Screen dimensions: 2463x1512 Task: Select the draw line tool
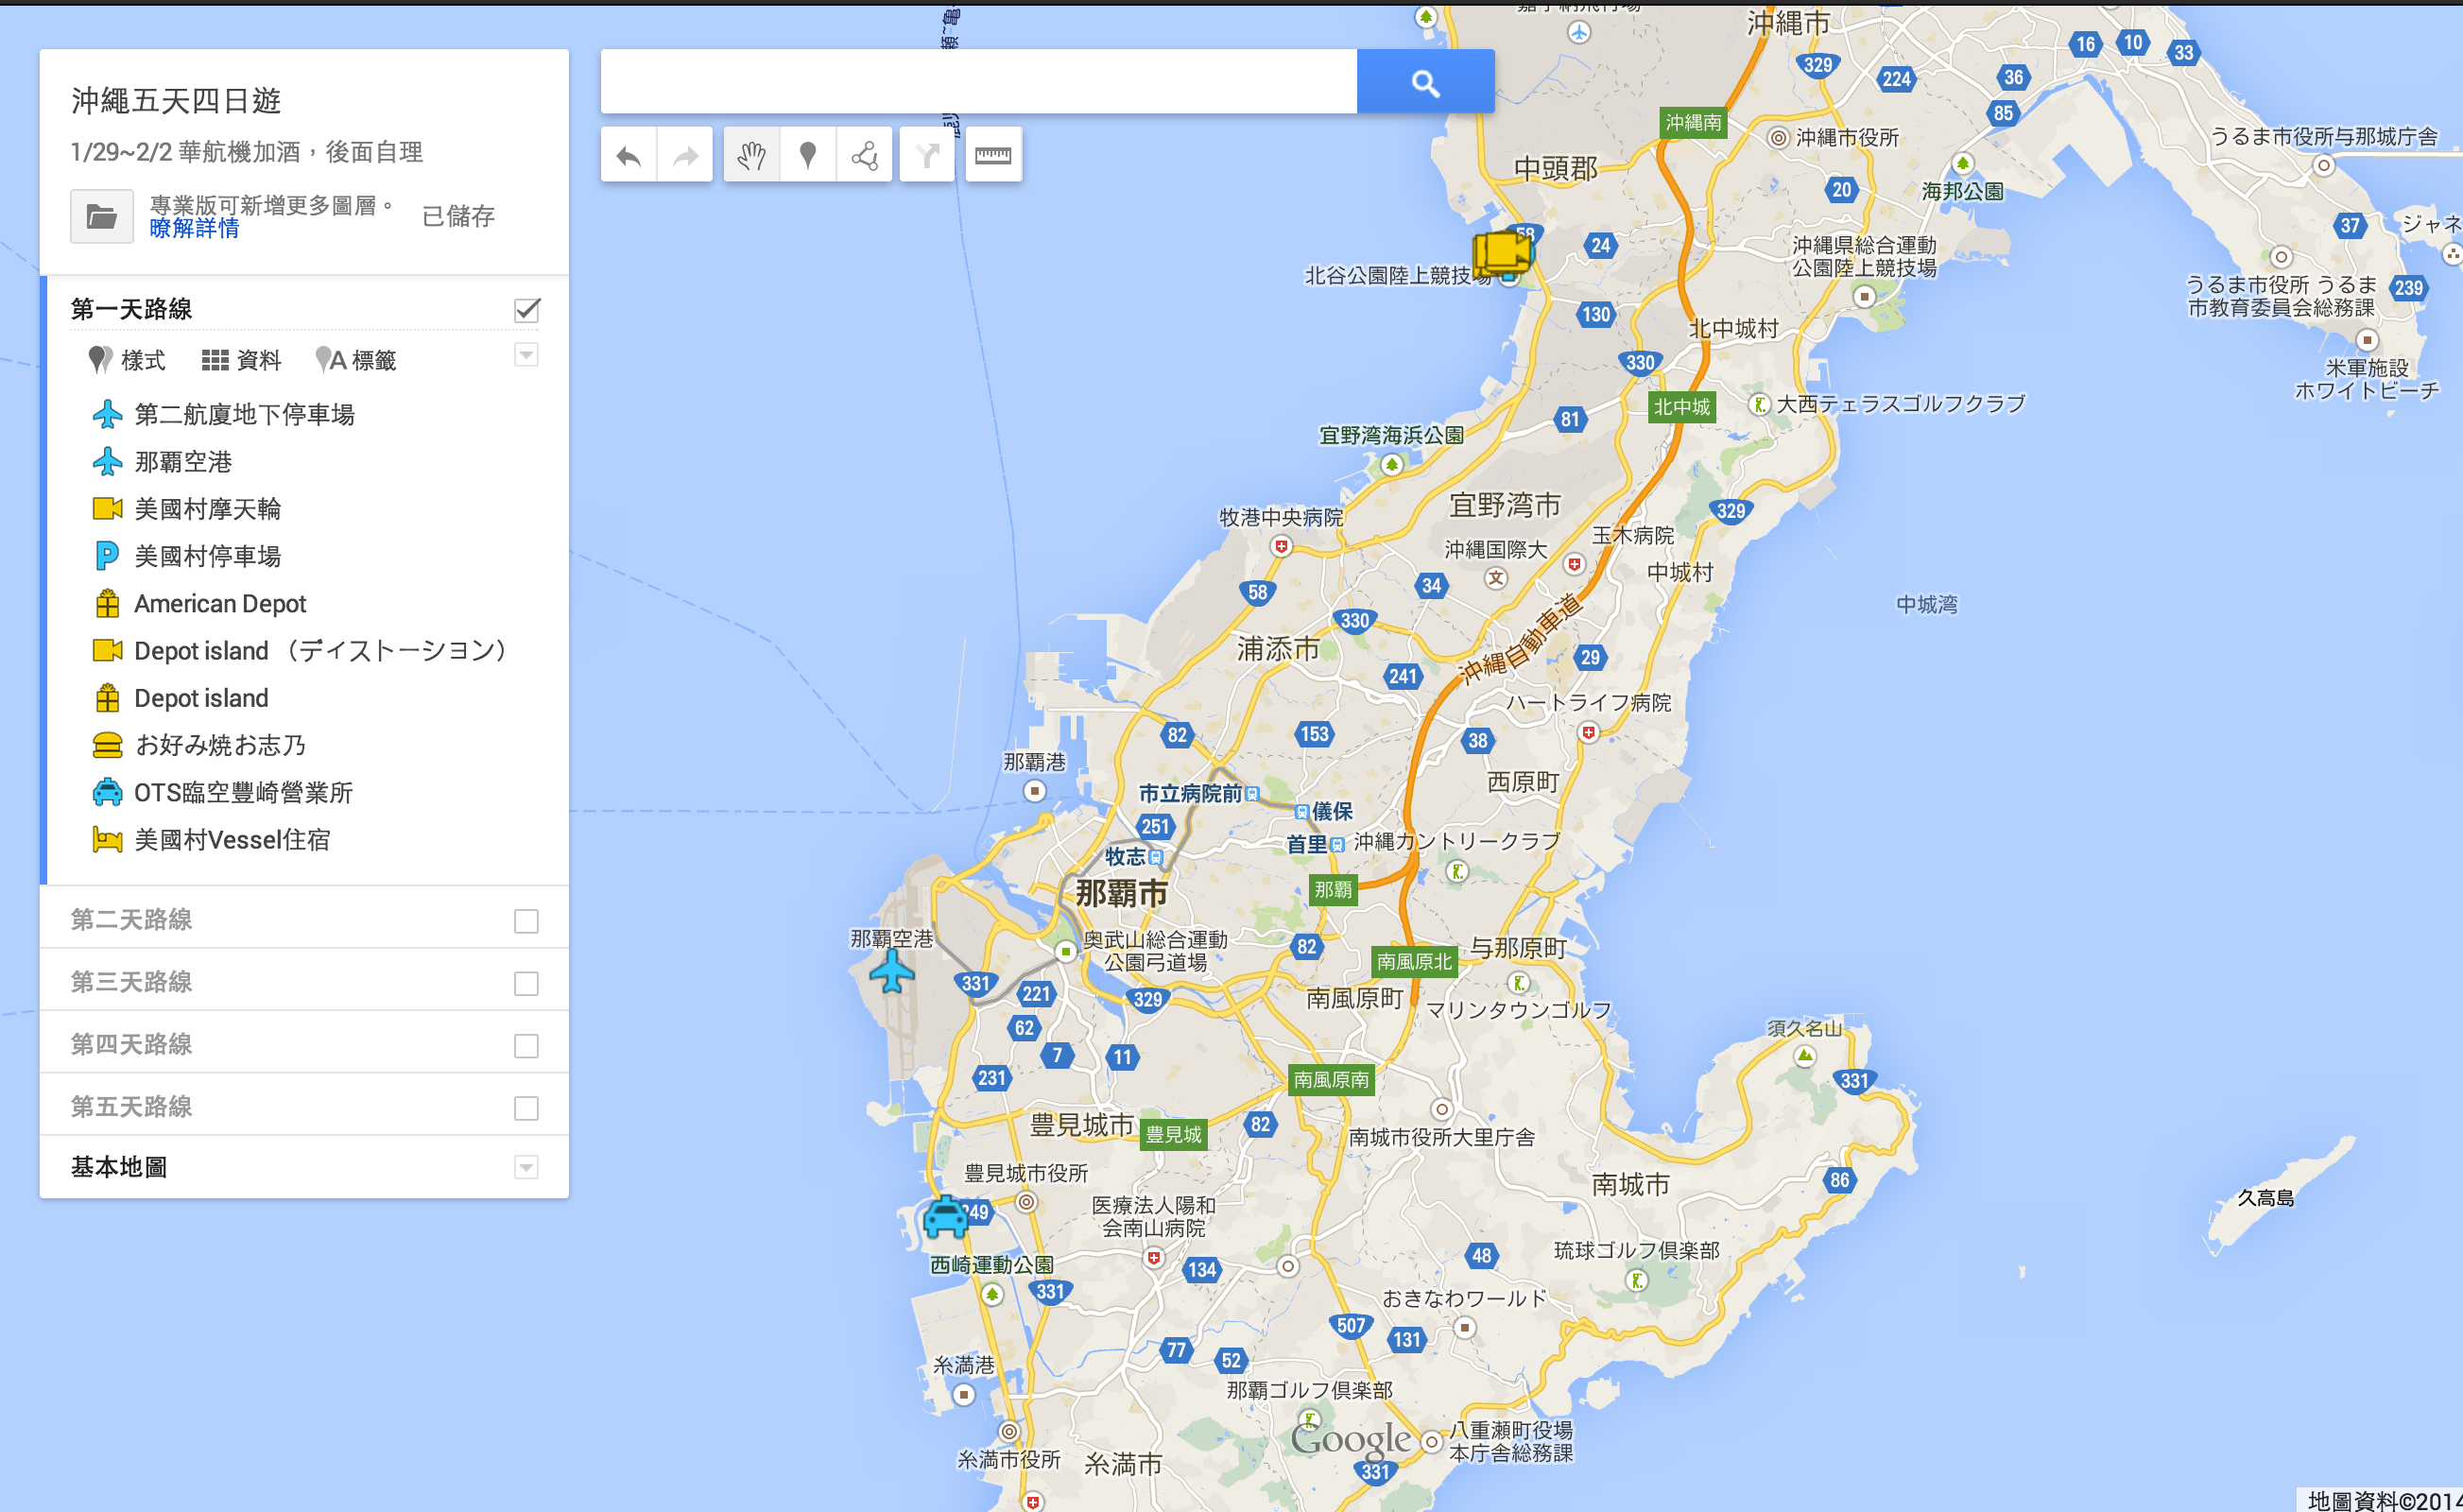point(864,156)
